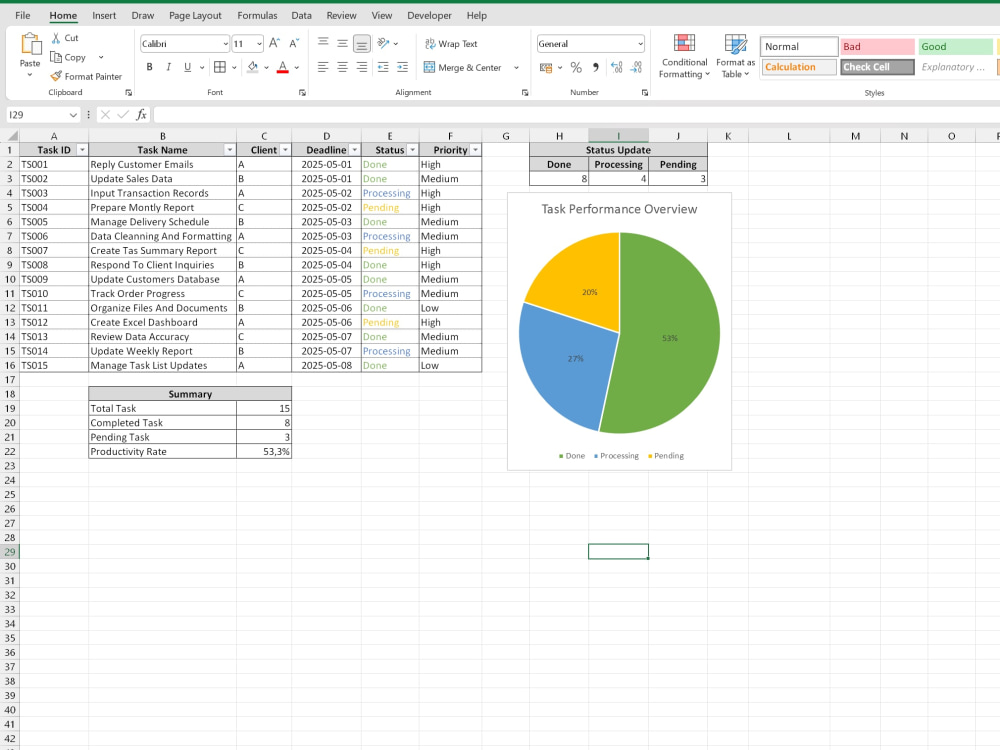This screenshot has height=750, width=1000.
Task: Decrease font size with smaller A icon
Action: [x=294, y=43]
